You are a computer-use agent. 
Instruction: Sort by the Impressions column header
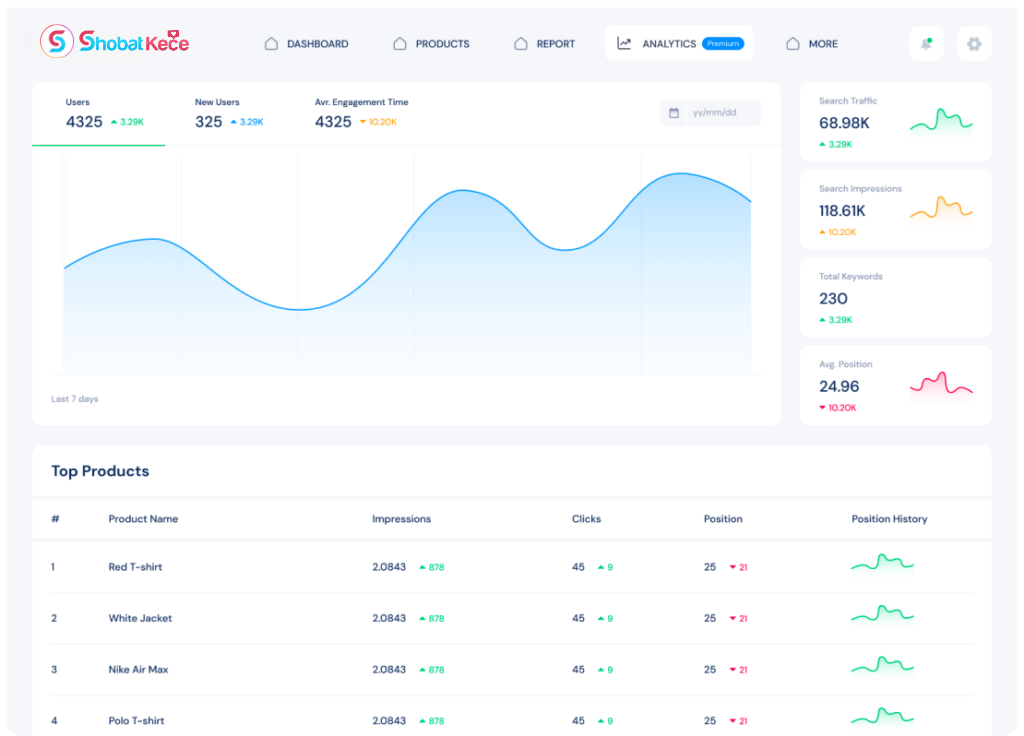coord(401,519)
